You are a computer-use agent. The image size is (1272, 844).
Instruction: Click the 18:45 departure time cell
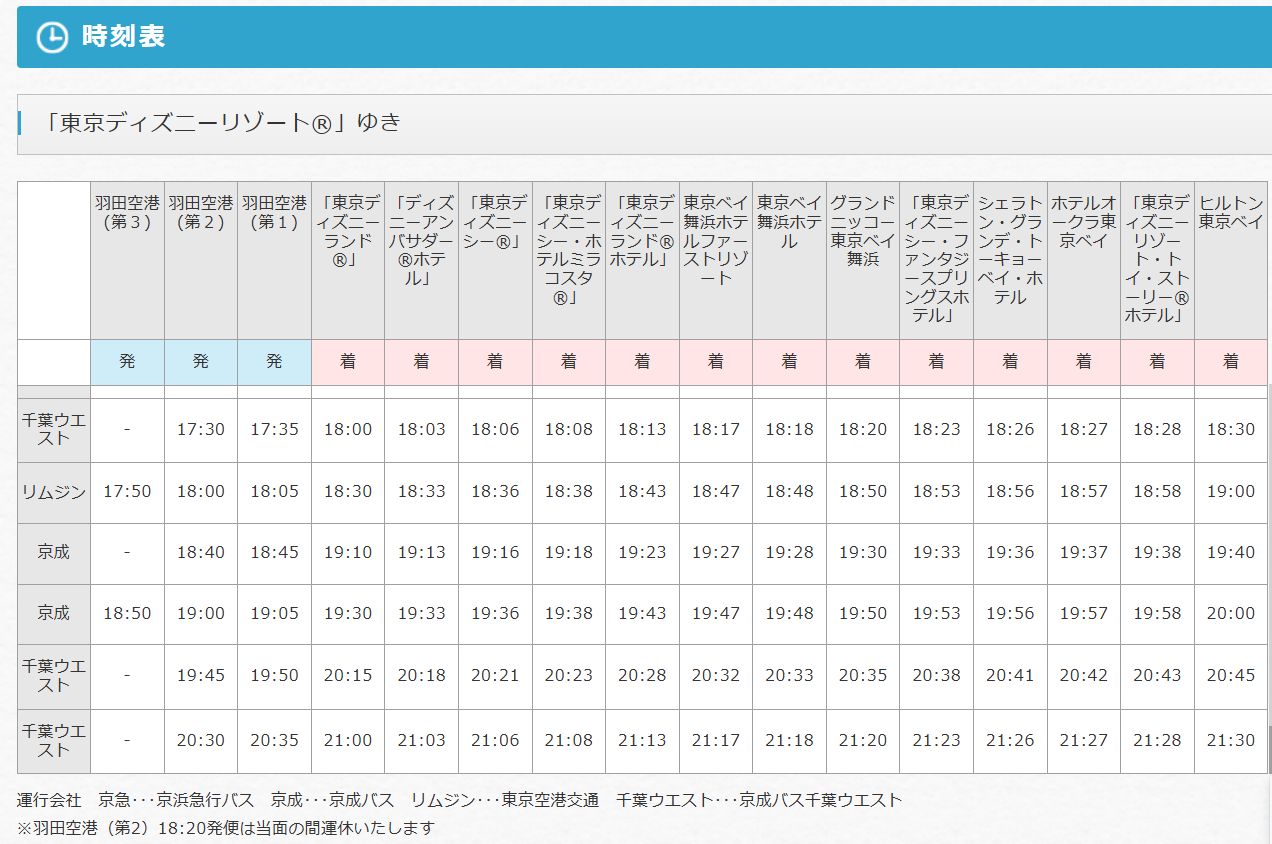tap(275, 553)
